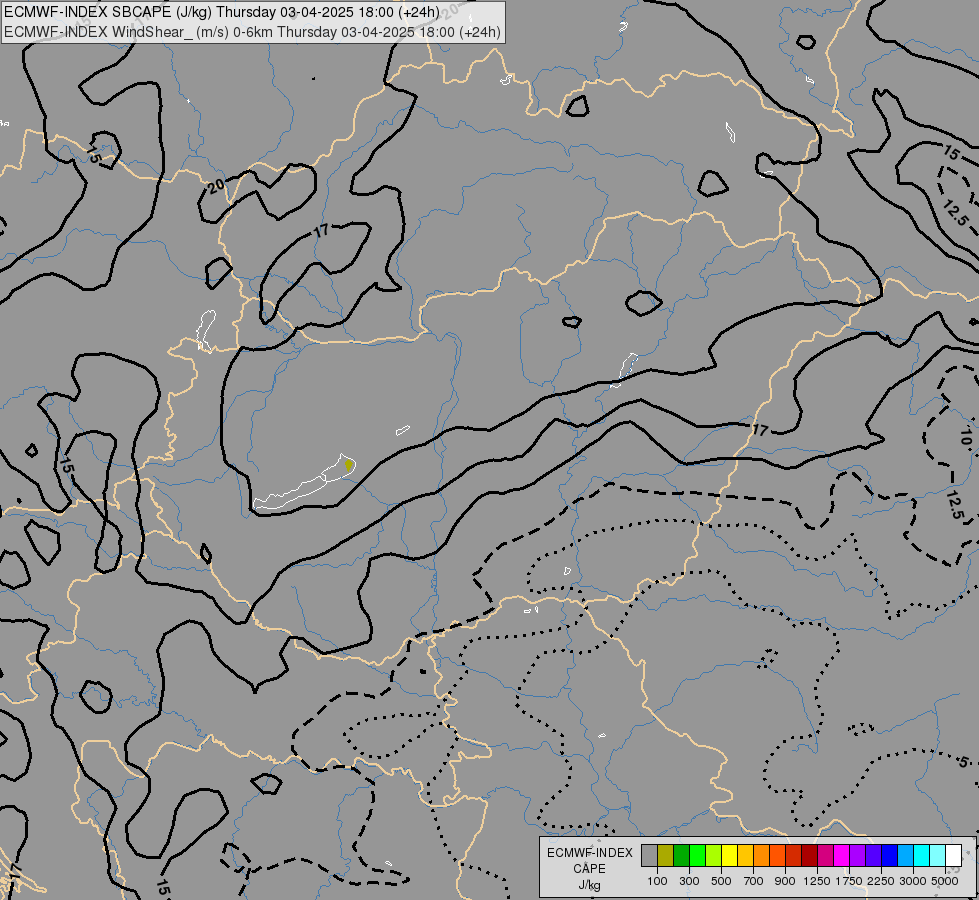Click the legend's "CAPE" label
The image size is (979, 900).
pyautogui.click(x=589, y=869)
